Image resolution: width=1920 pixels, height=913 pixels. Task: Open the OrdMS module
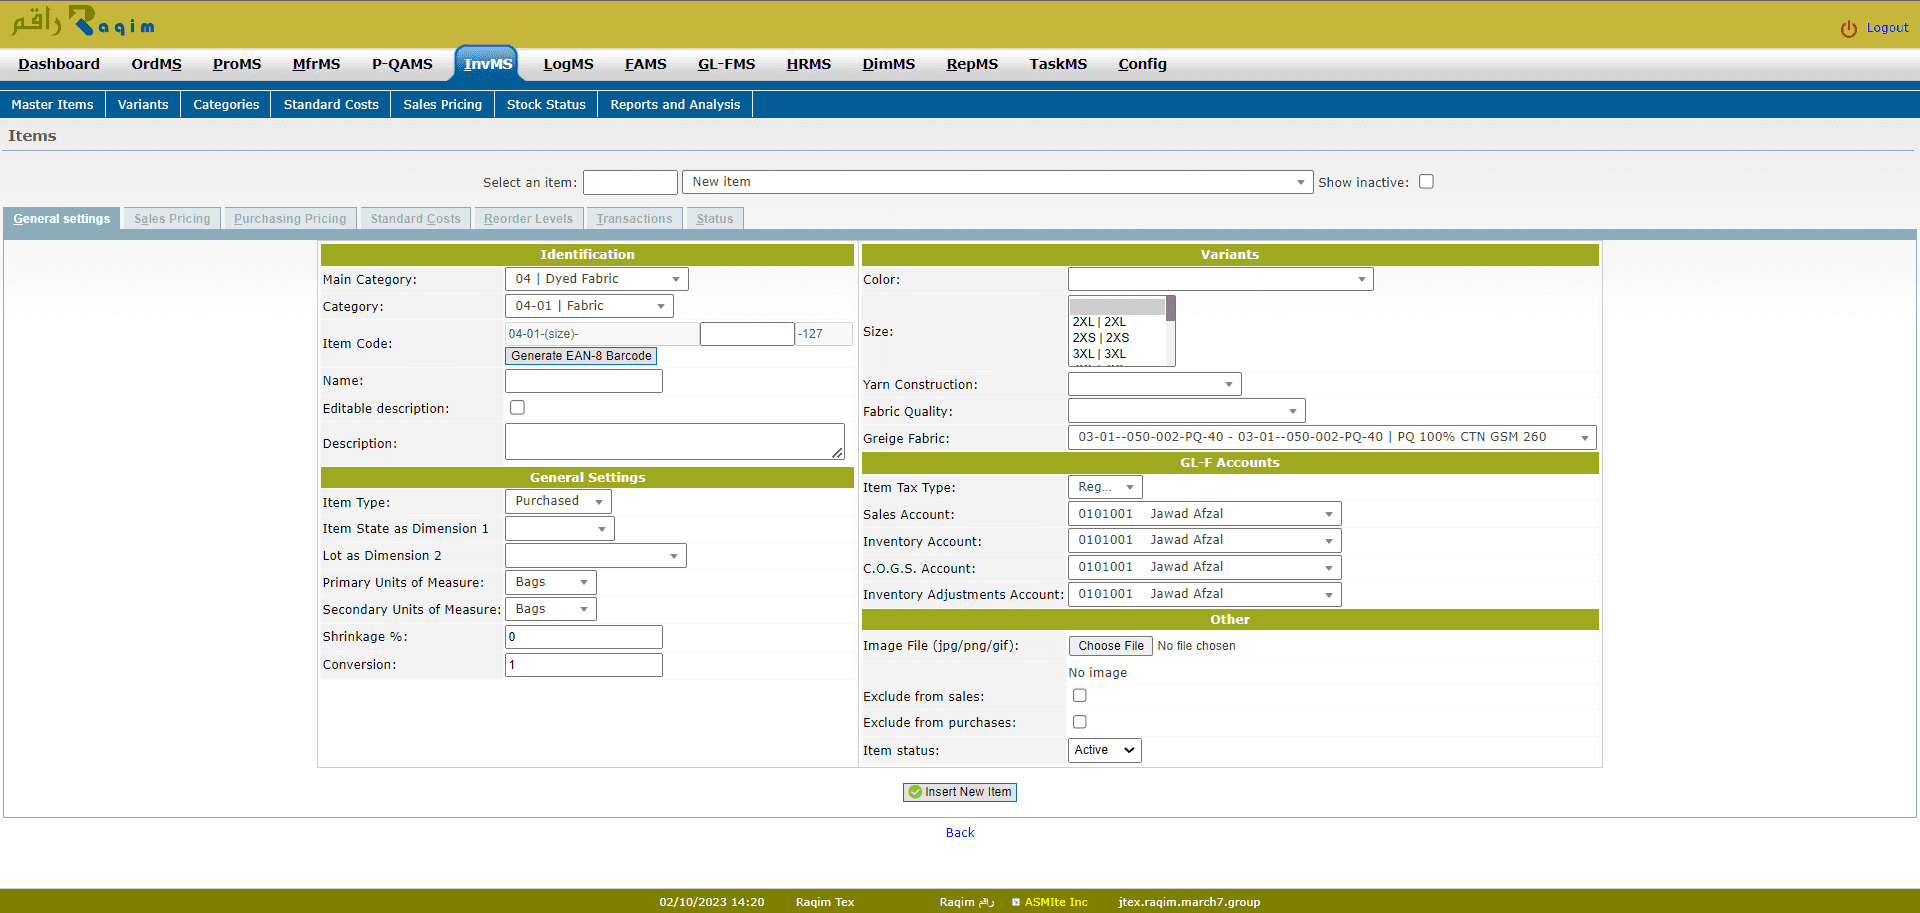coord(156,64)
